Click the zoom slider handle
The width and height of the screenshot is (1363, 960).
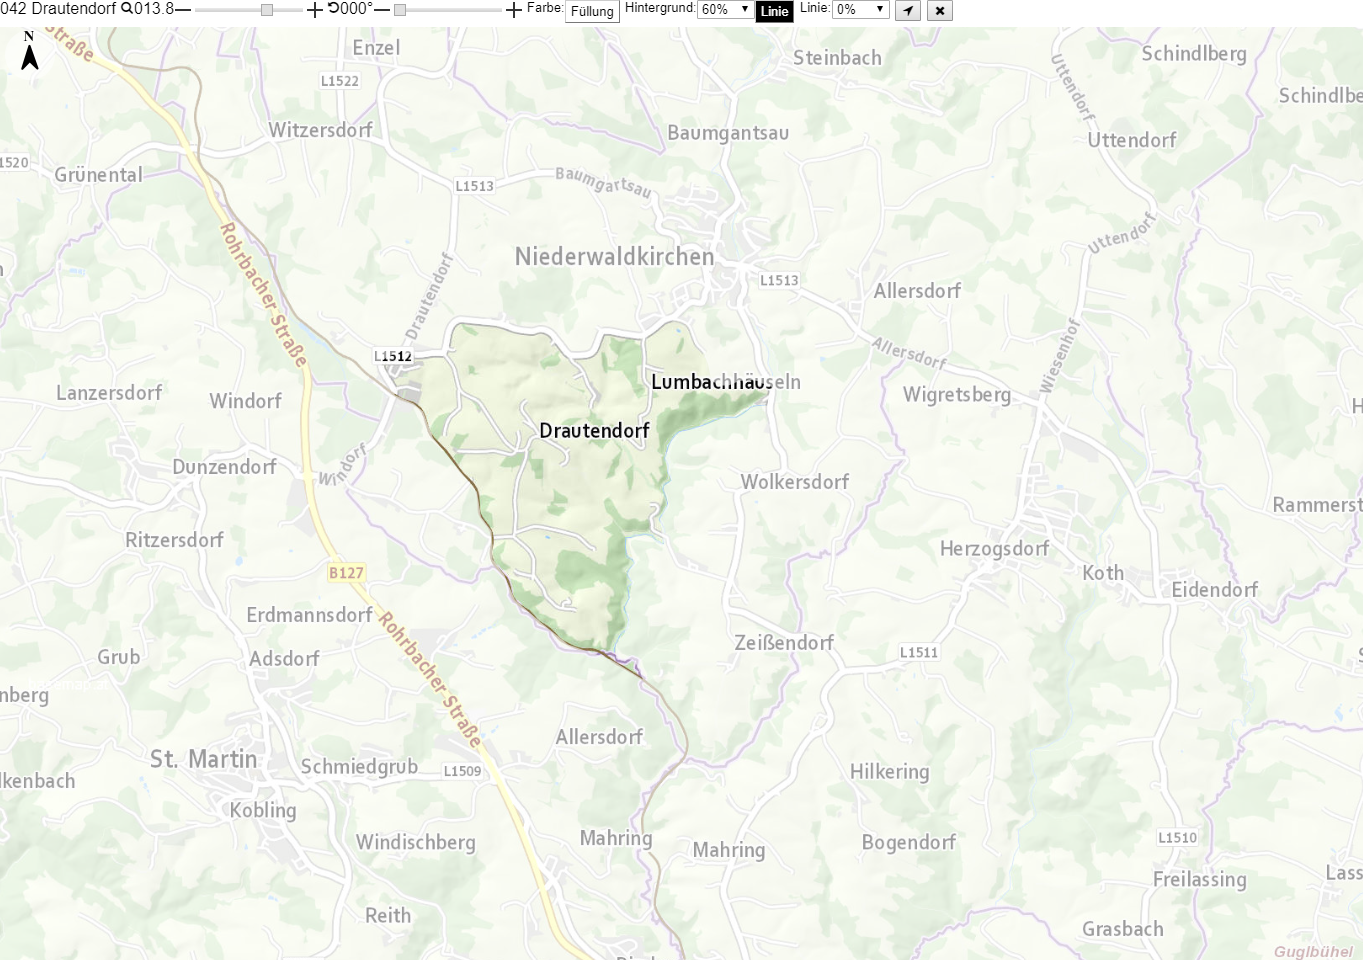267,10
